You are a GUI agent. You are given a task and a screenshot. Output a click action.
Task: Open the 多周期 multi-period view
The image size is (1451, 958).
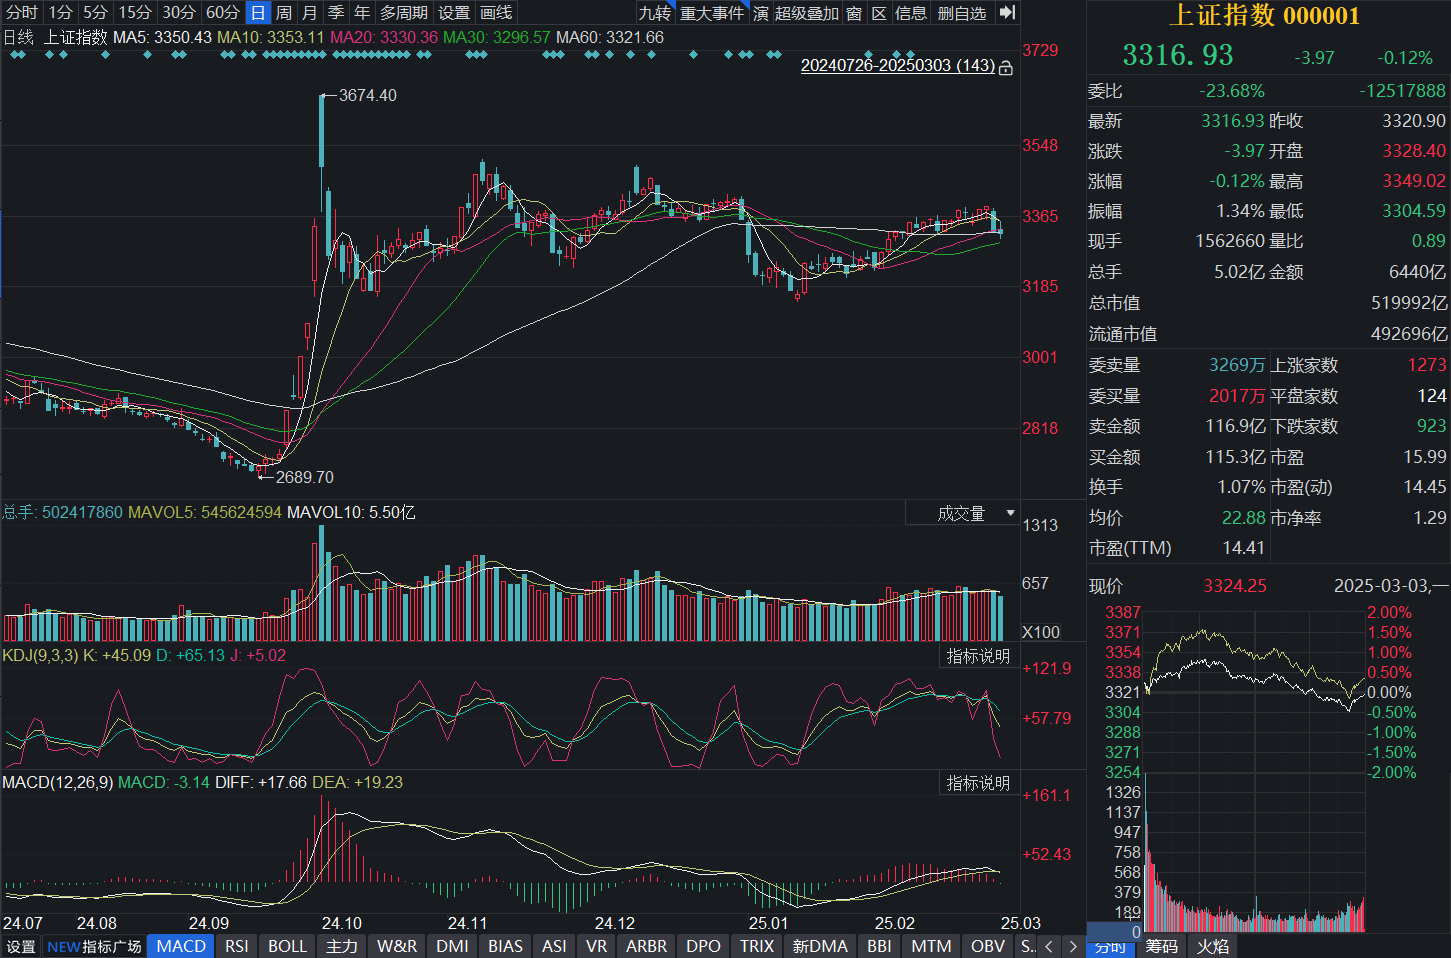404,12
